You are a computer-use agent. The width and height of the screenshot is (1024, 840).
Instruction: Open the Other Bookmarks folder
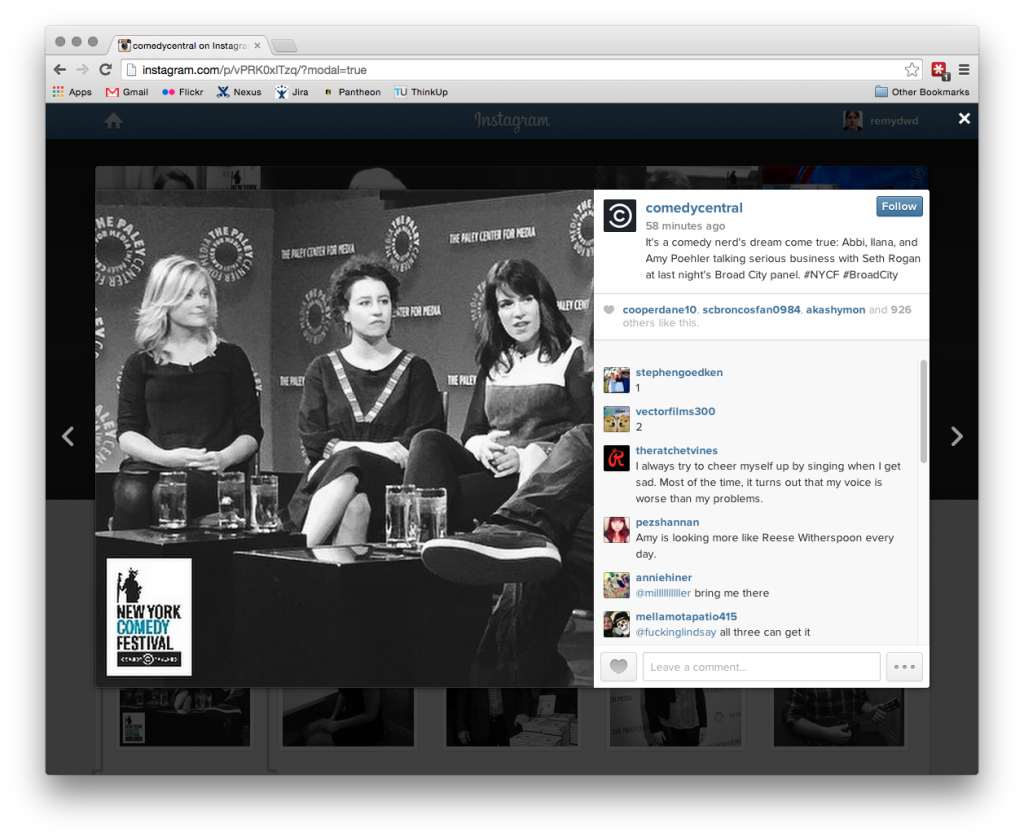click(921, 92)
